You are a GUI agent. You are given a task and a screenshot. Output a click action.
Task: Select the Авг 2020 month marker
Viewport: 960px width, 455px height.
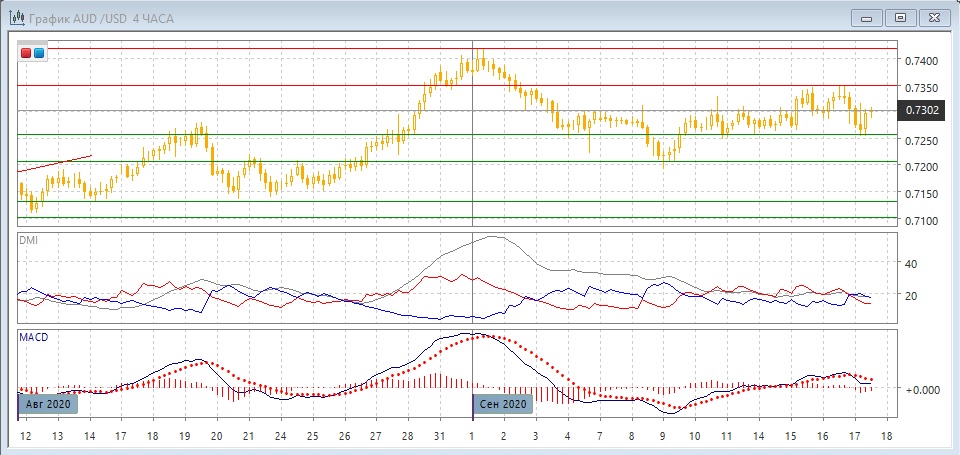coord(46,404)
